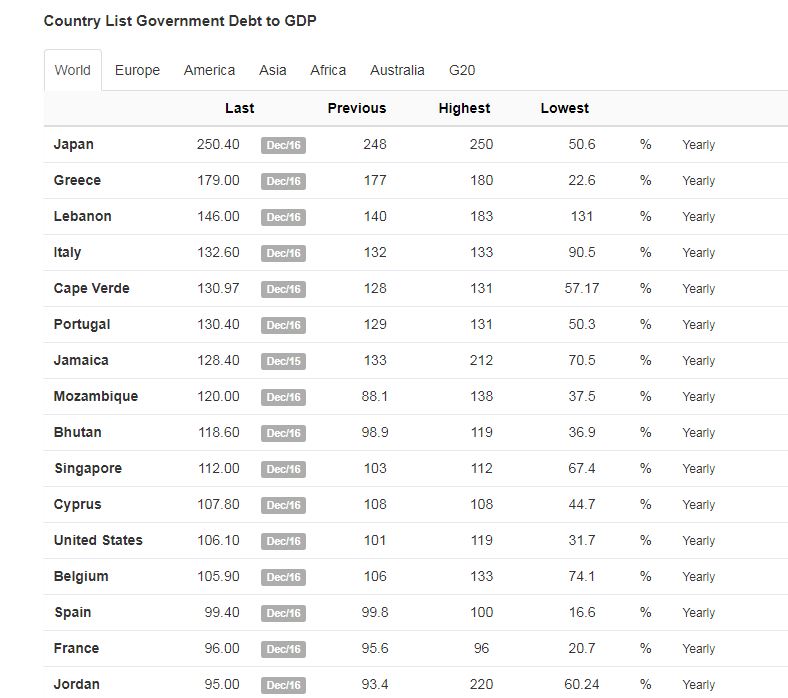Open the America tab
788x698 pixels.
[x=209, y=70]
